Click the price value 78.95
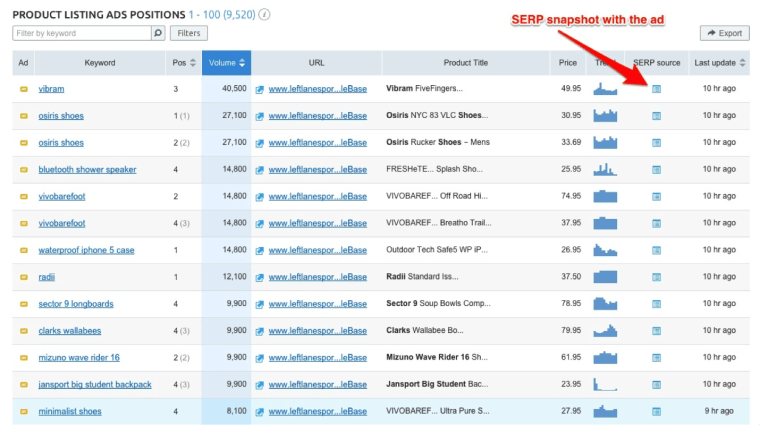The image size is (760, 425). [571, 303]
